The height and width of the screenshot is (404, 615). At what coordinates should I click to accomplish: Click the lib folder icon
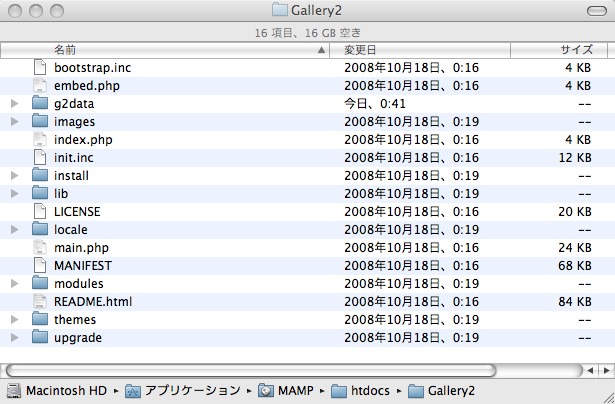pyautogui.click(x=40, y=193)
